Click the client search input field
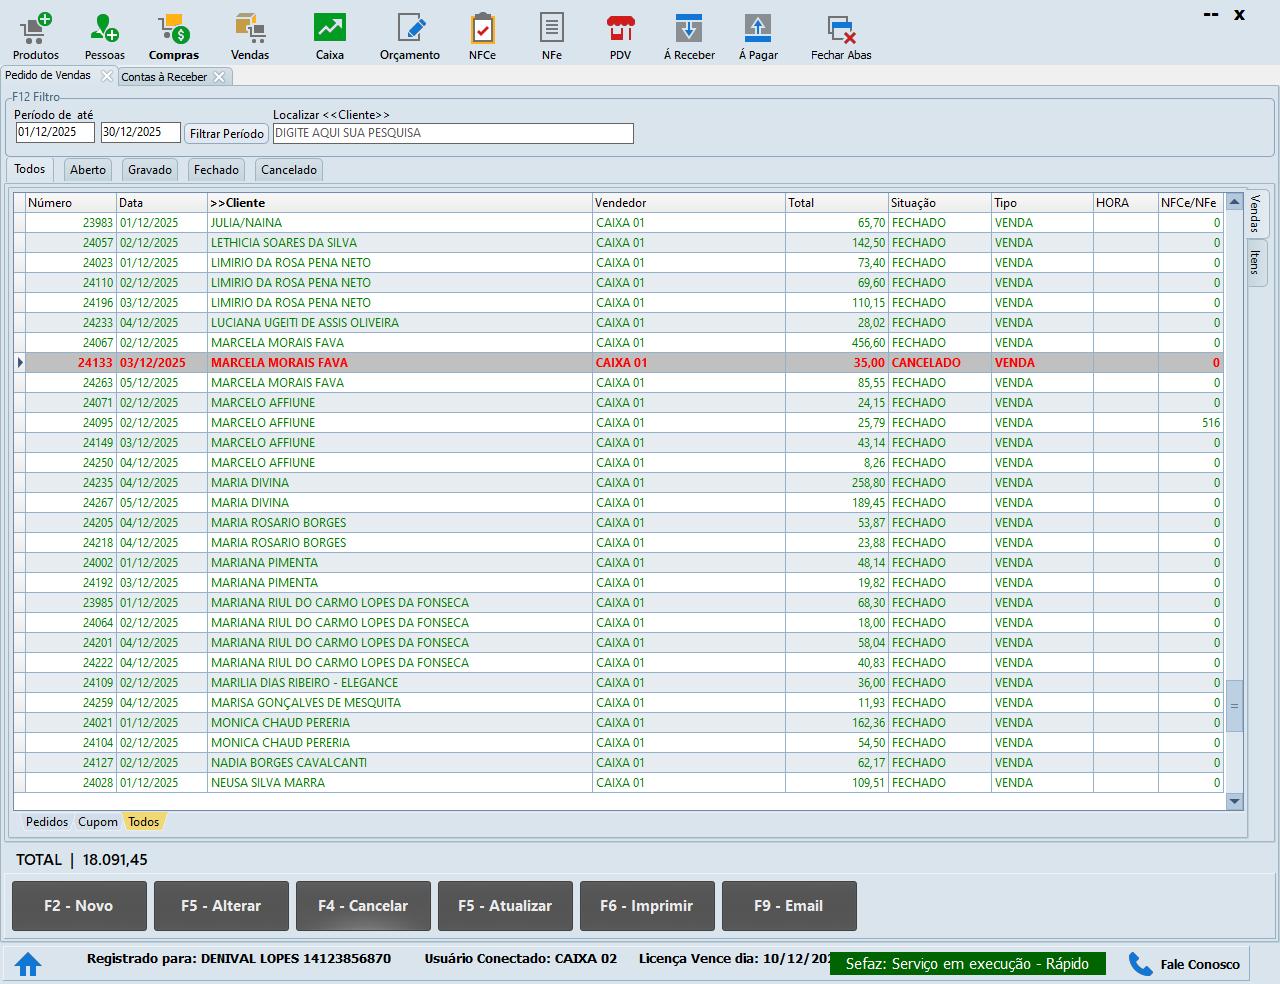This screenshot has height=984, width=1280. point(453,133)
